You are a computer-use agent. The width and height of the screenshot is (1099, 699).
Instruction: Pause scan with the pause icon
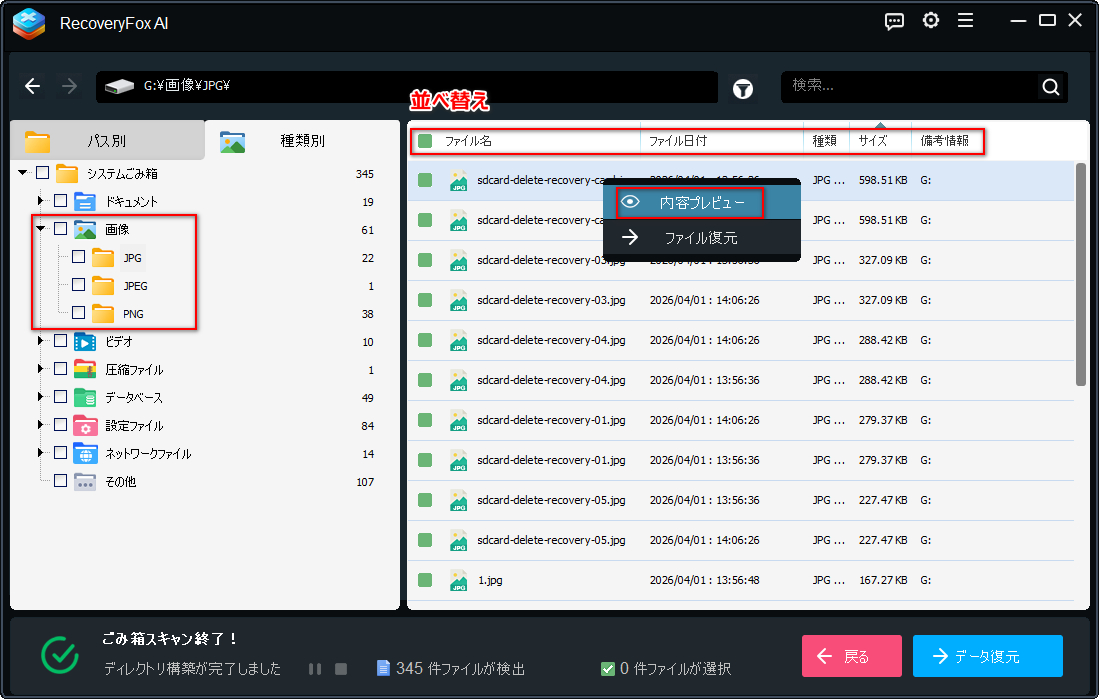315,669
